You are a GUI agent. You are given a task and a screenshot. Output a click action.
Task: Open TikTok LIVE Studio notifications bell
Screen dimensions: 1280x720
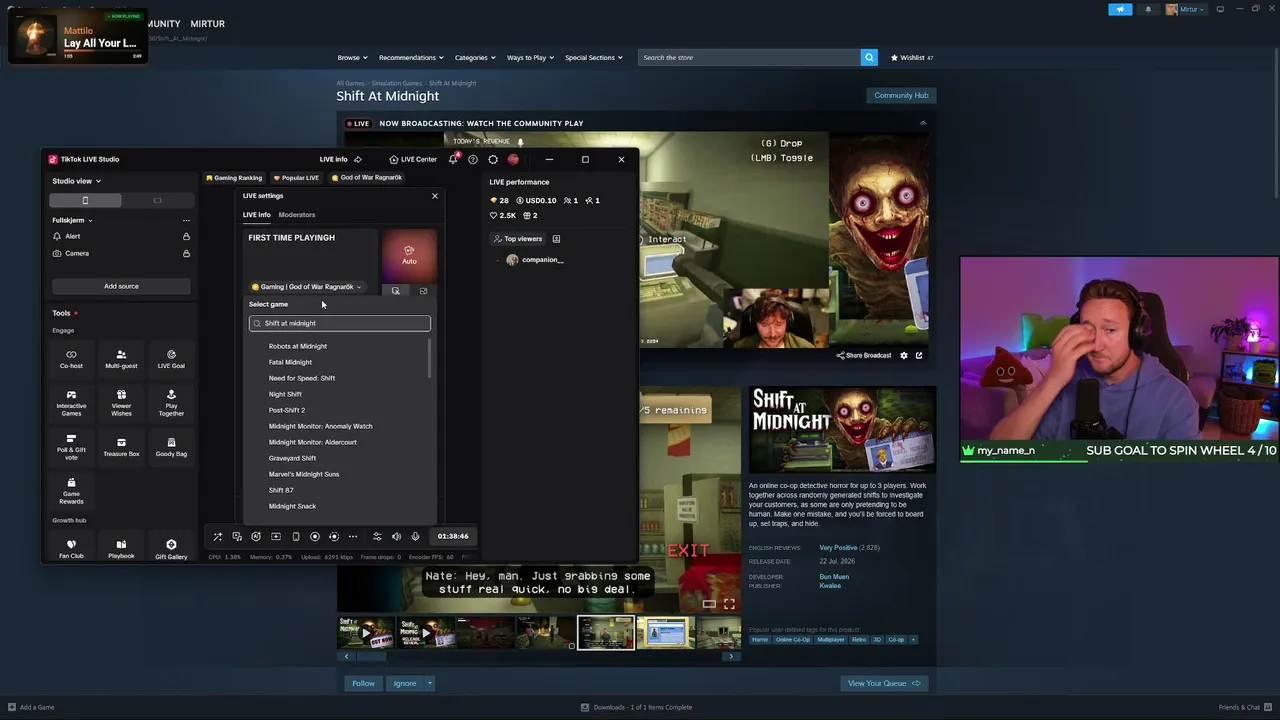[x=453, y=159]
